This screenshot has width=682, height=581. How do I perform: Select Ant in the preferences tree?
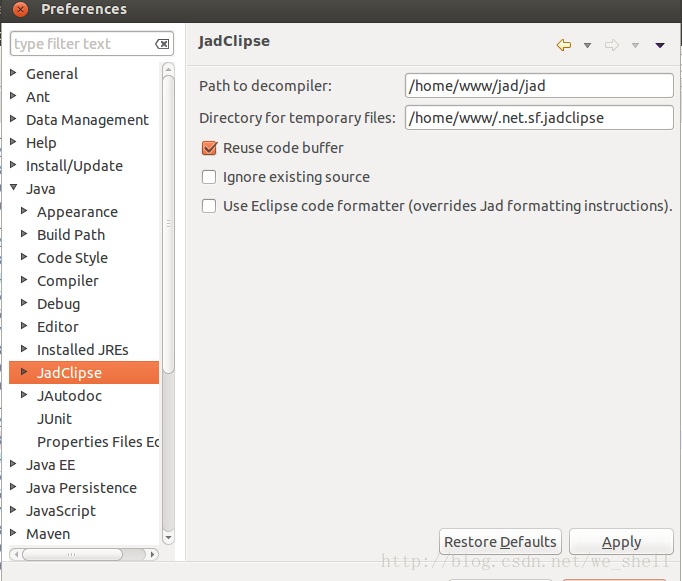(38, 97)
